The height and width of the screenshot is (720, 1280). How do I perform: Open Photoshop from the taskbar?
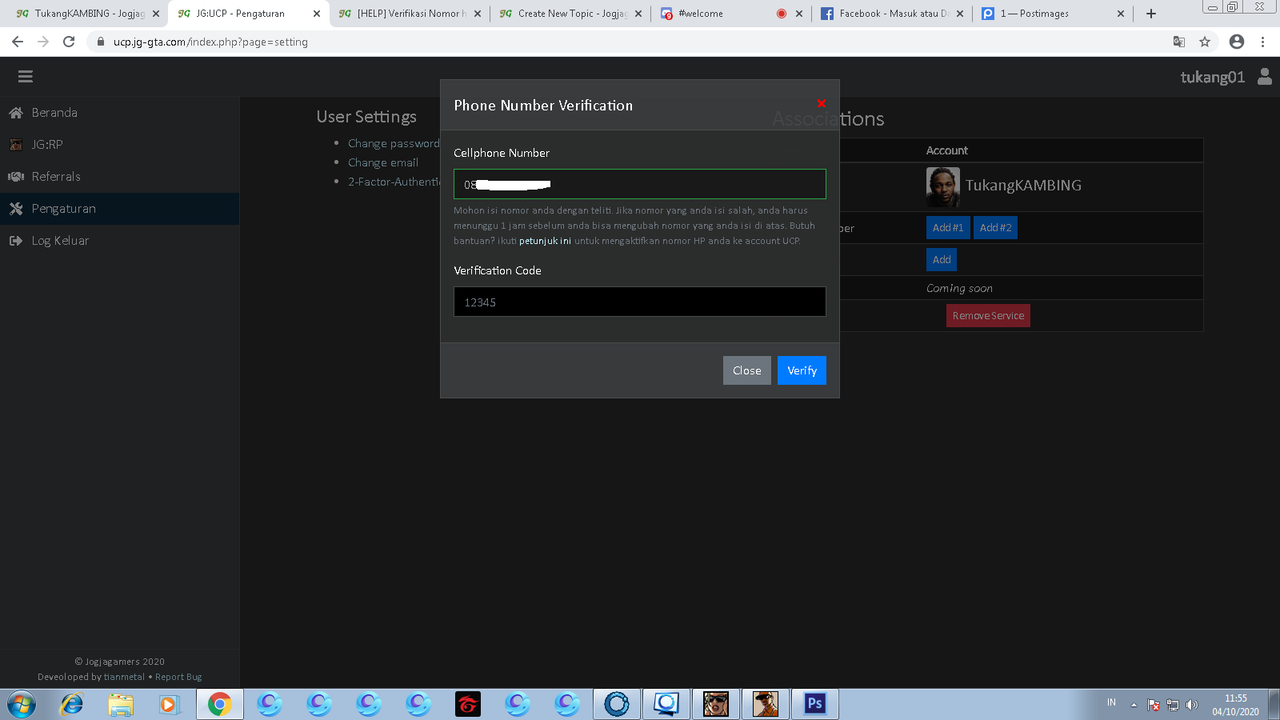pyautogui.click(x=815, y=704)
